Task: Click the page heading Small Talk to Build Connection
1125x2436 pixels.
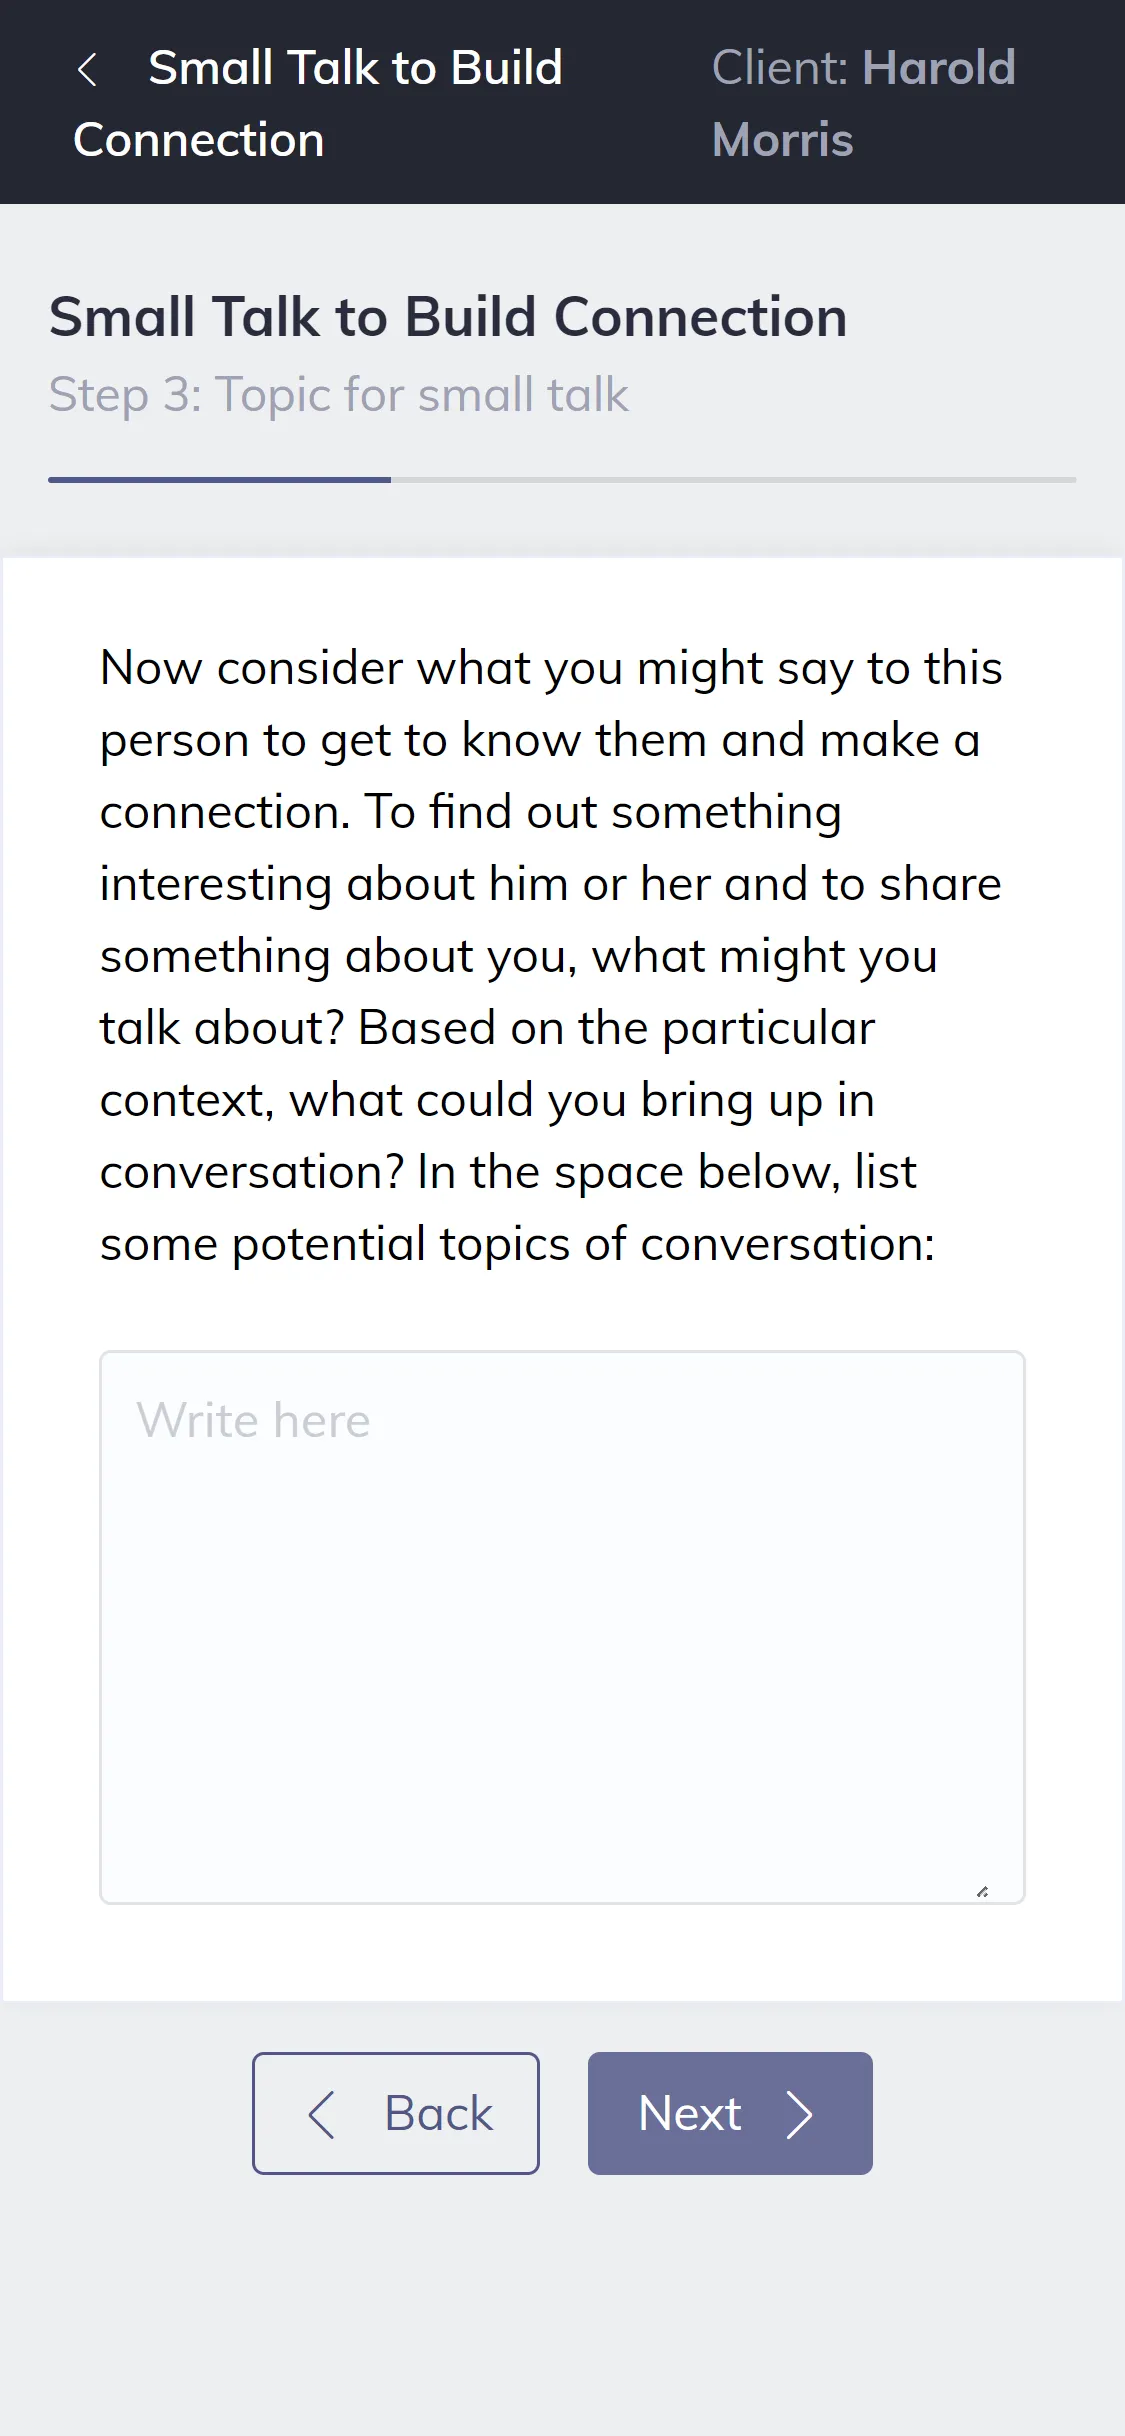Action: click(448, 317)
